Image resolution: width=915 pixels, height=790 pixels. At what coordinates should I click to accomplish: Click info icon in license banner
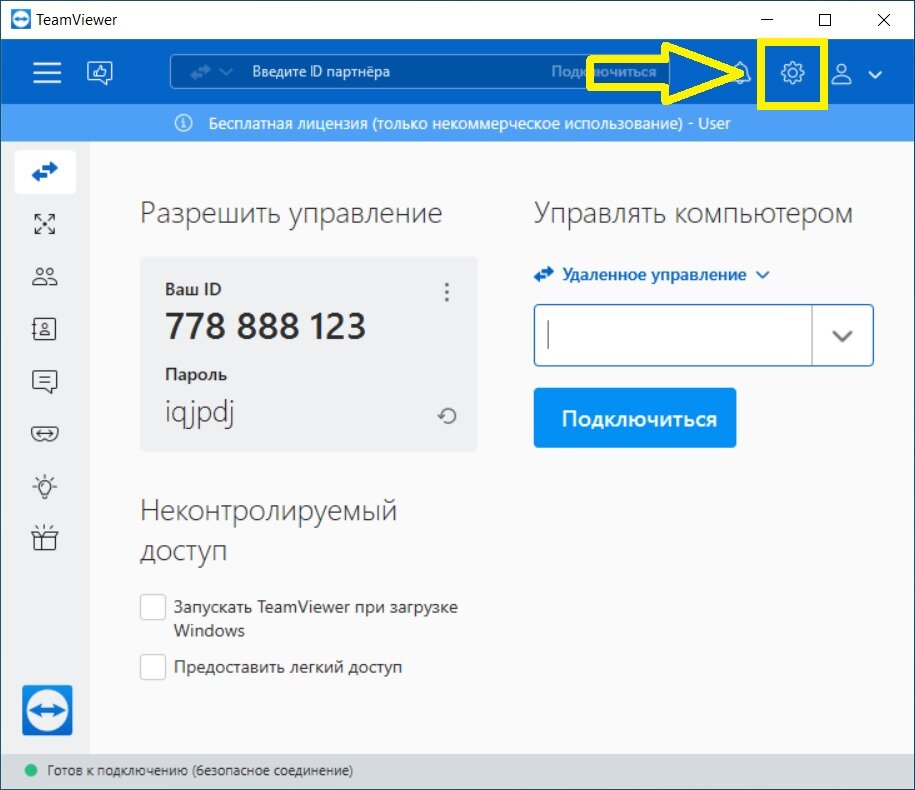point(183,123)
